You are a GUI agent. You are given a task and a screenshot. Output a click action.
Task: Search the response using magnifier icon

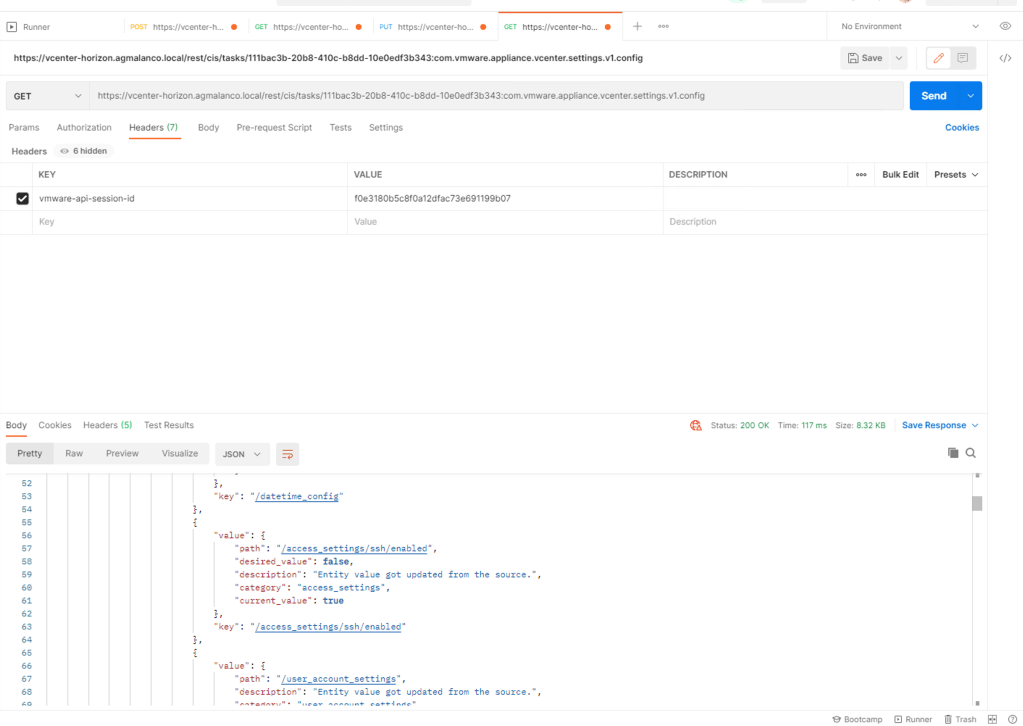970,453
